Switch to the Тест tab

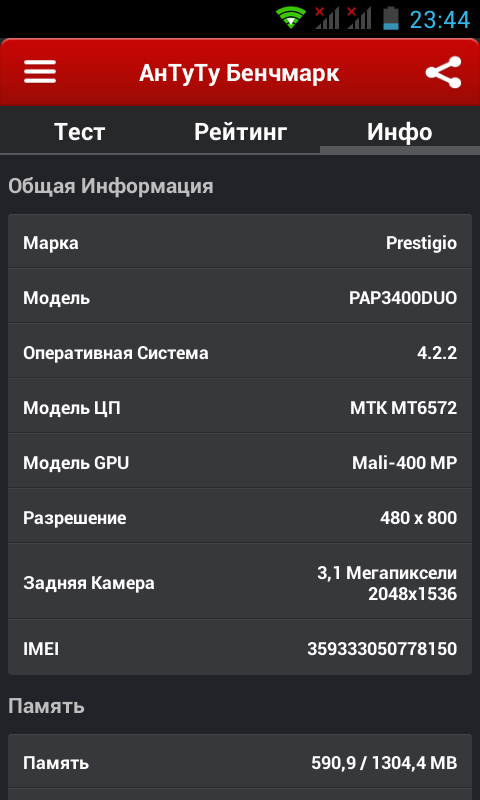tap(80, 132)
